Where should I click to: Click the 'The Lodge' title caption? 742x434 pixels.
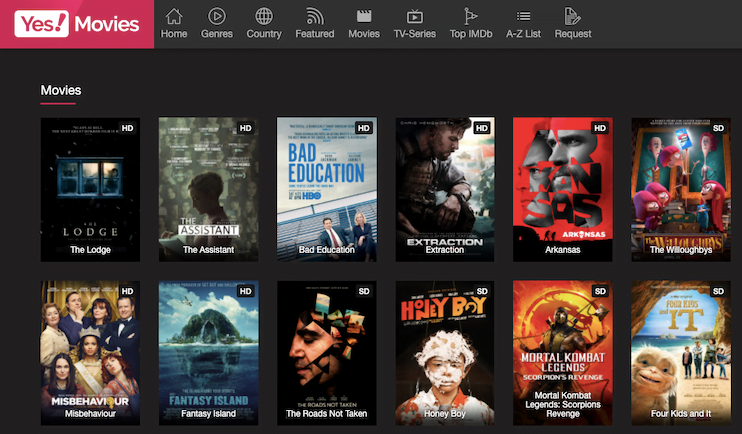(90, 250)
